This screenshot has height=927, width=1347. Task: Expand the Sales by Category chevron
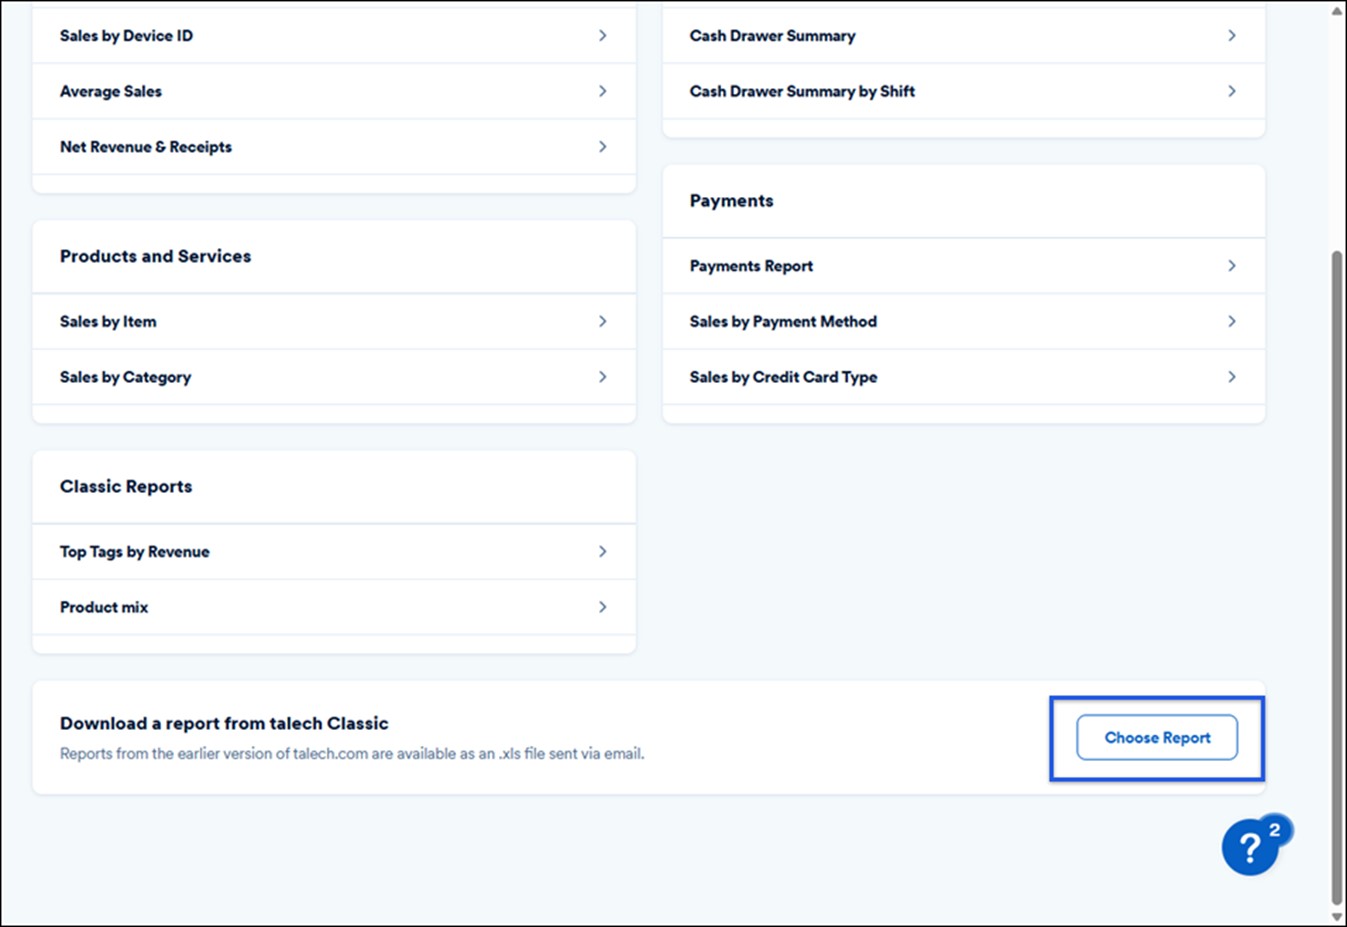[602, 377]
